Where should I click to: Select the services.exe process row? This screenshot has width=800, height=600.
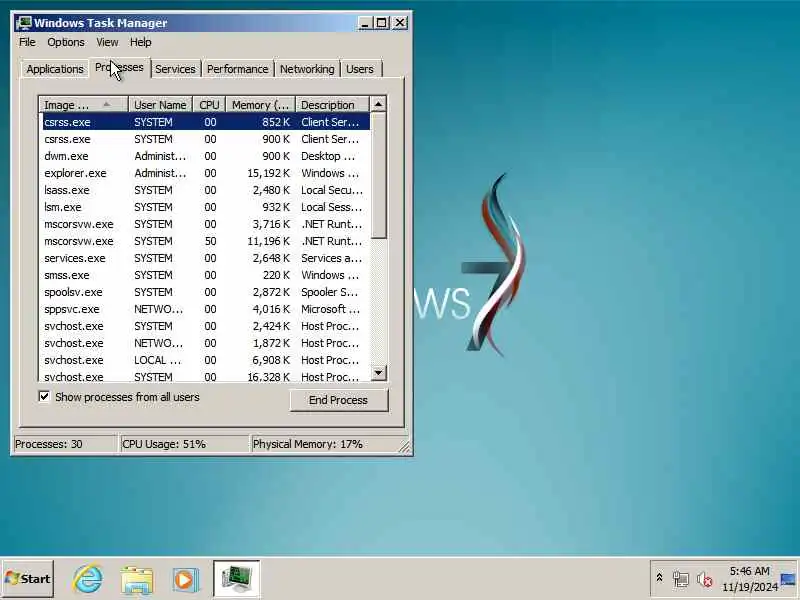coord(206,258)
